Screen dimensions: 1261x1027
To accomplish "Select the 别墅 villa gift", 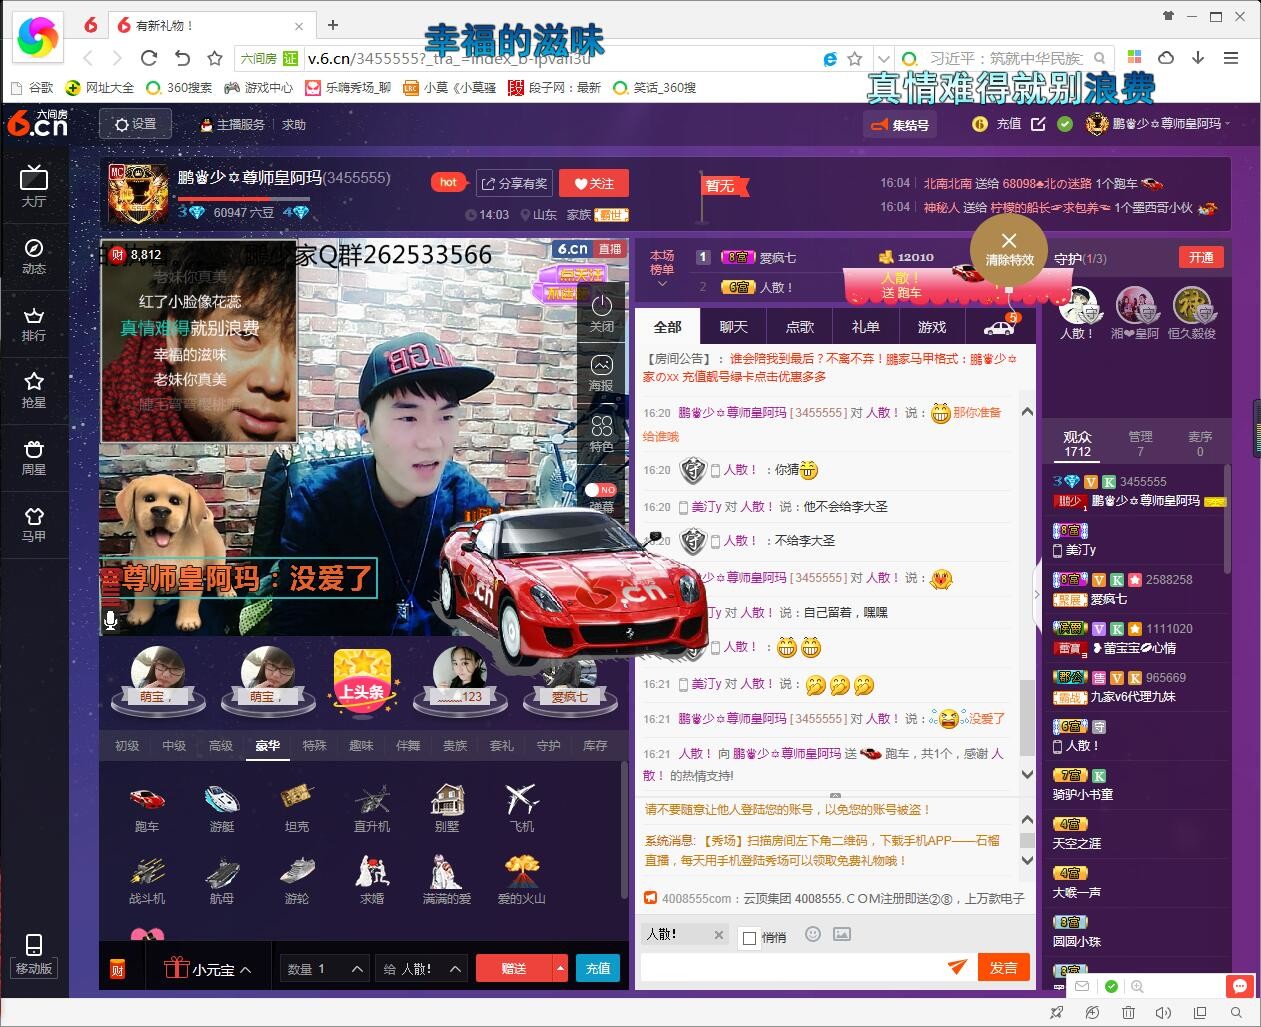I will tap(447, 808).
